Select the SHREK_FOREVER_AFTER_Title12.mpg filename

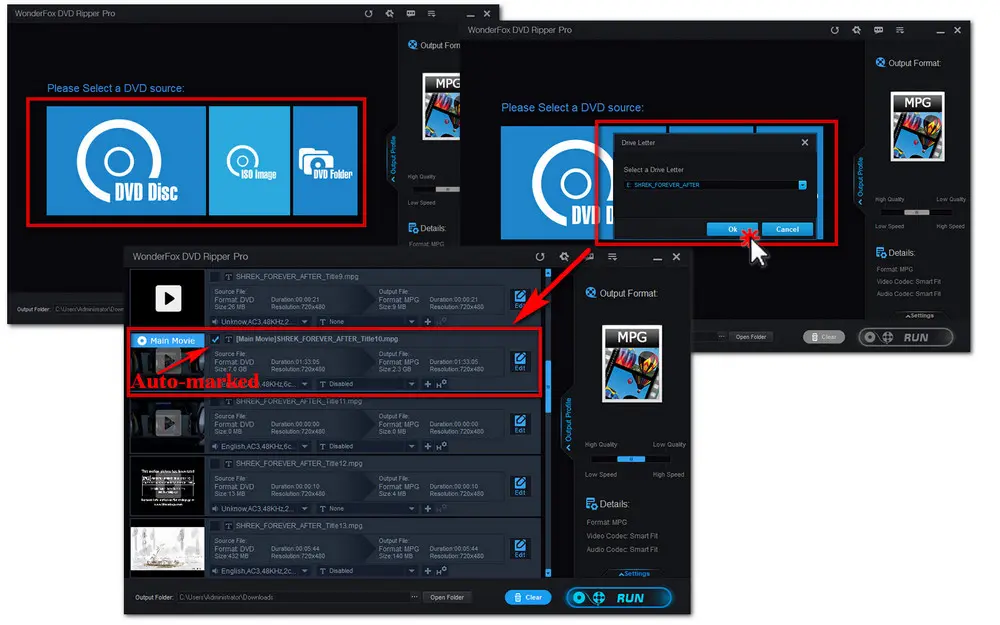click(x=299, y=464)
